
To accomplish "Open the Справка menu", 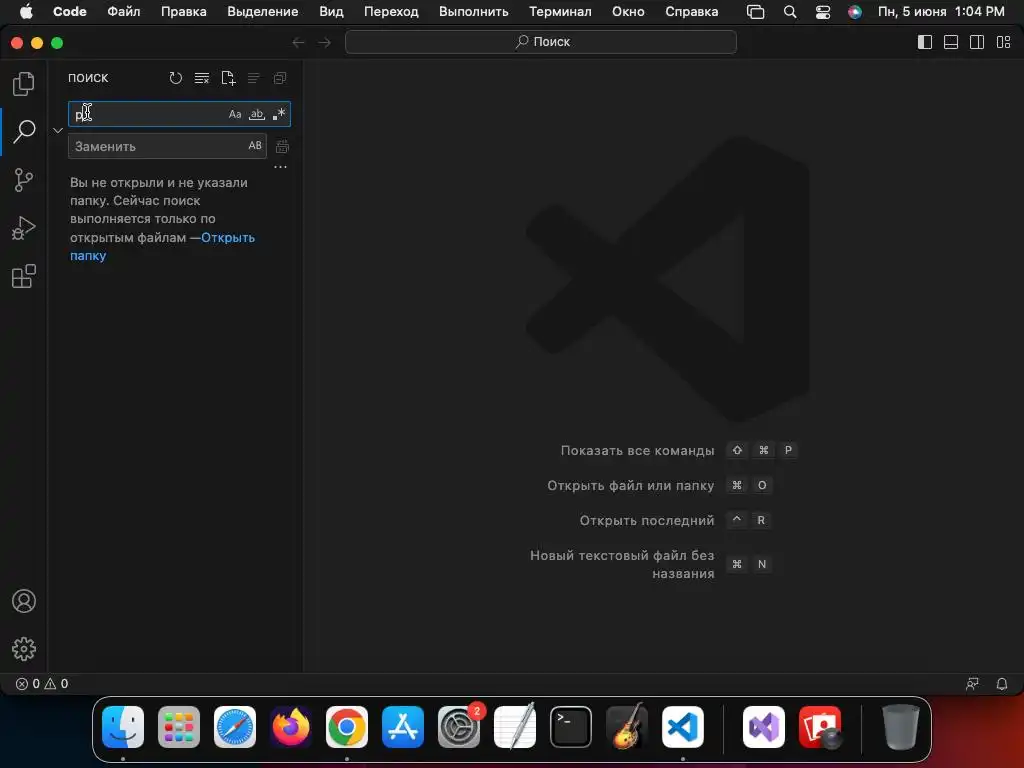I will coord(692,11).
